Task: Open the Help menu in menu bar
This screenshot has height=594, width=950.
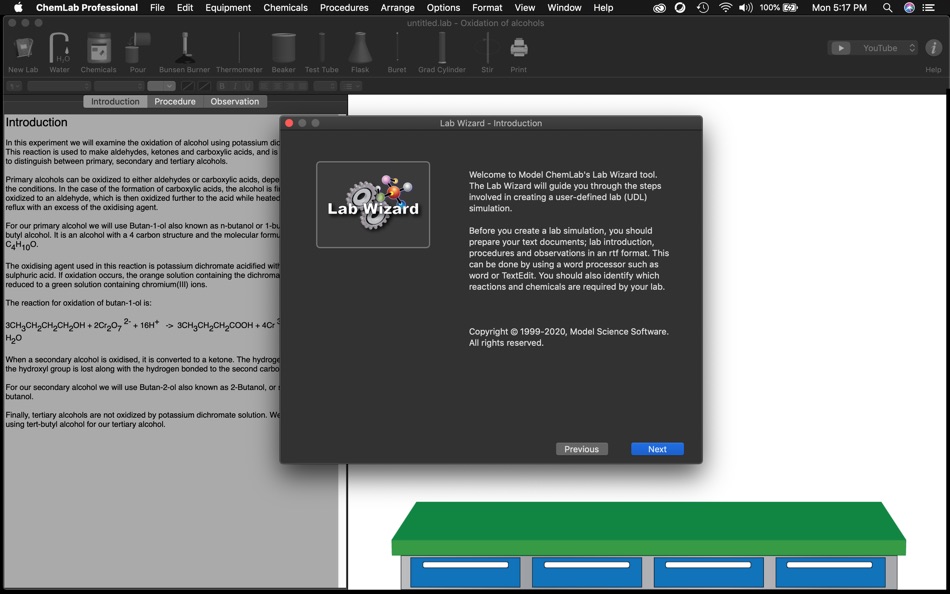Action: coord(603,8)
